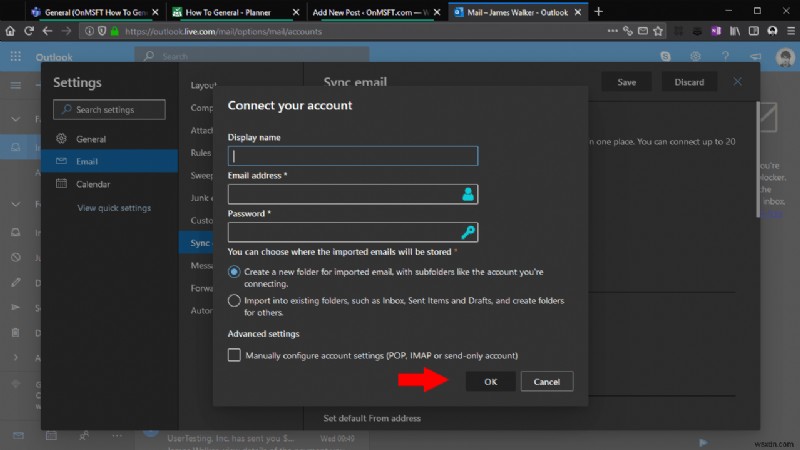Open the Outlook app launcher grid
800x450 pixels.
(x=16, y=56)
